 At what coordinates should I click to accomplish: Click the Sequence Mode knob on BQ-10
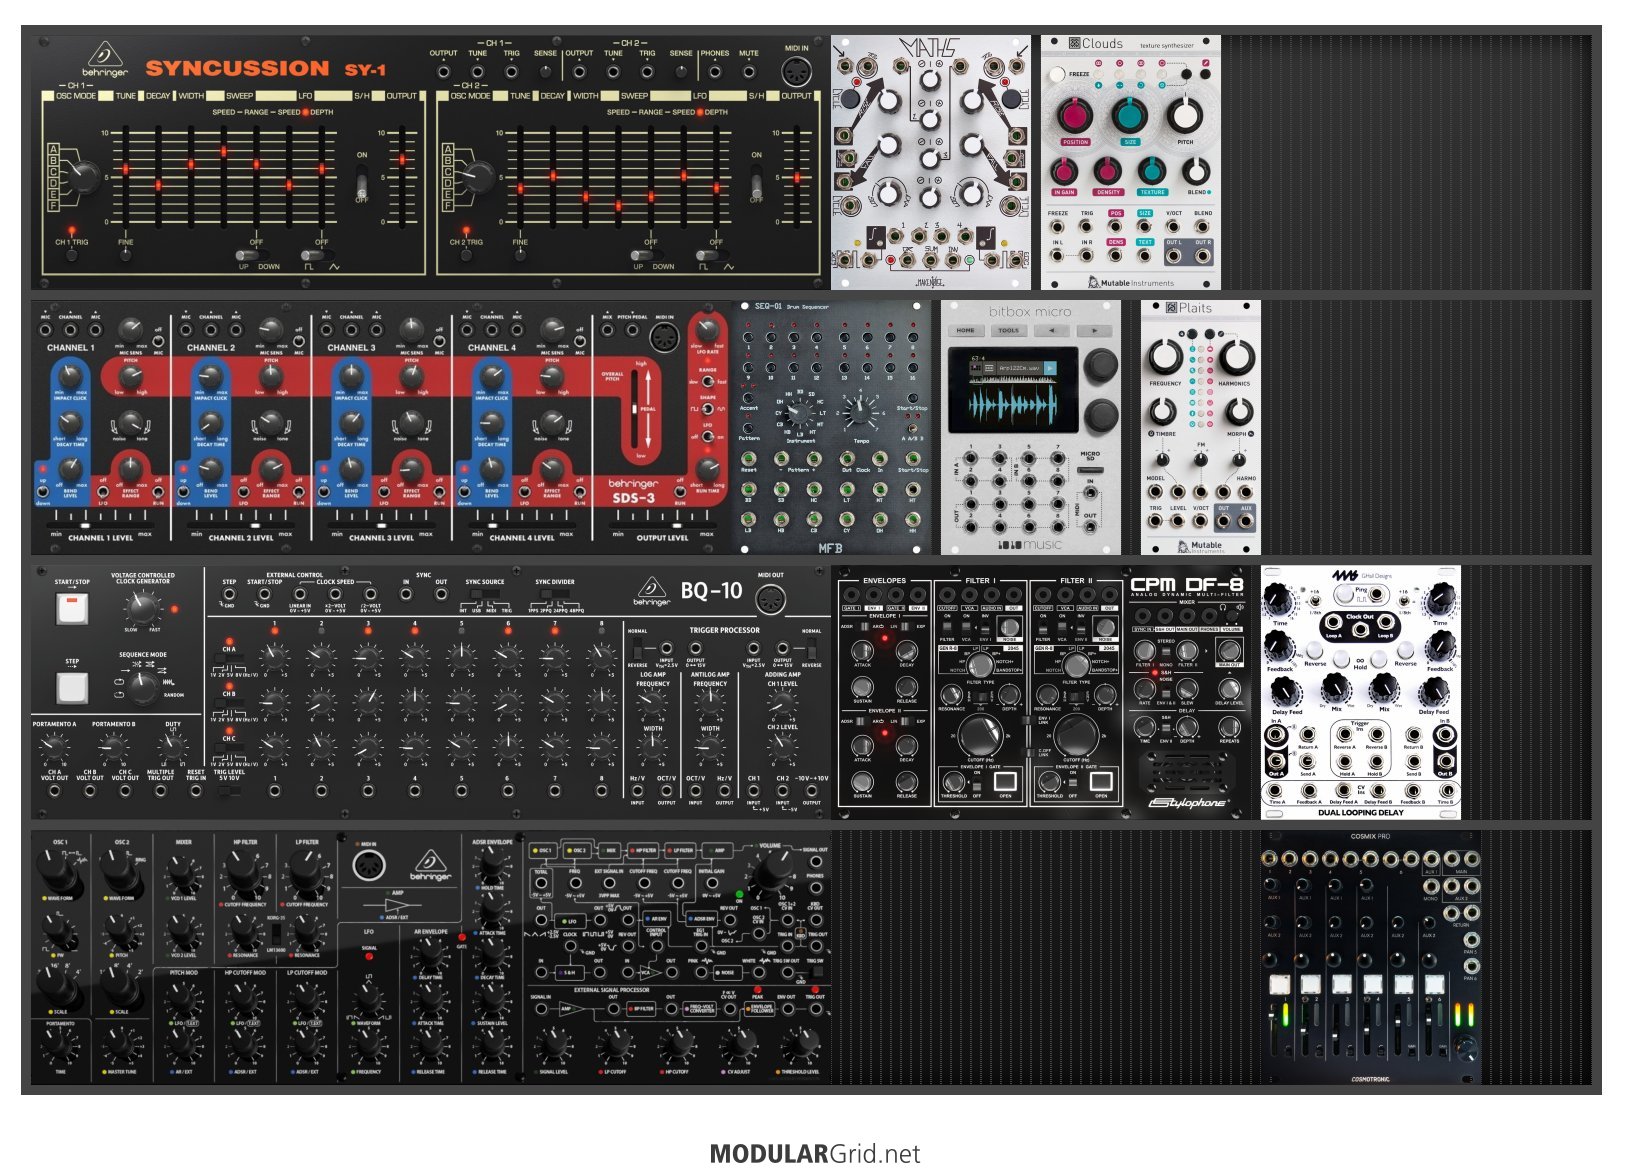143,687
